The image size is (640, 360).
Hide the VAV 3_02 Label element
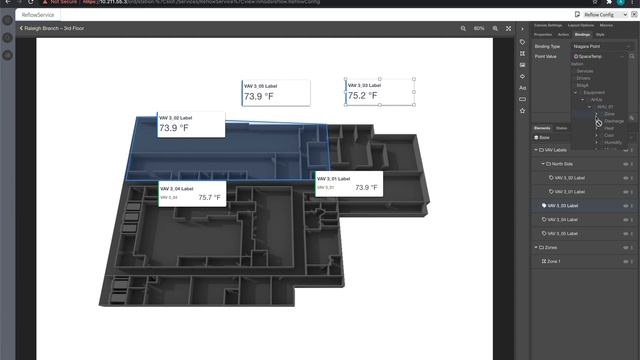click(x=625, y=178)
